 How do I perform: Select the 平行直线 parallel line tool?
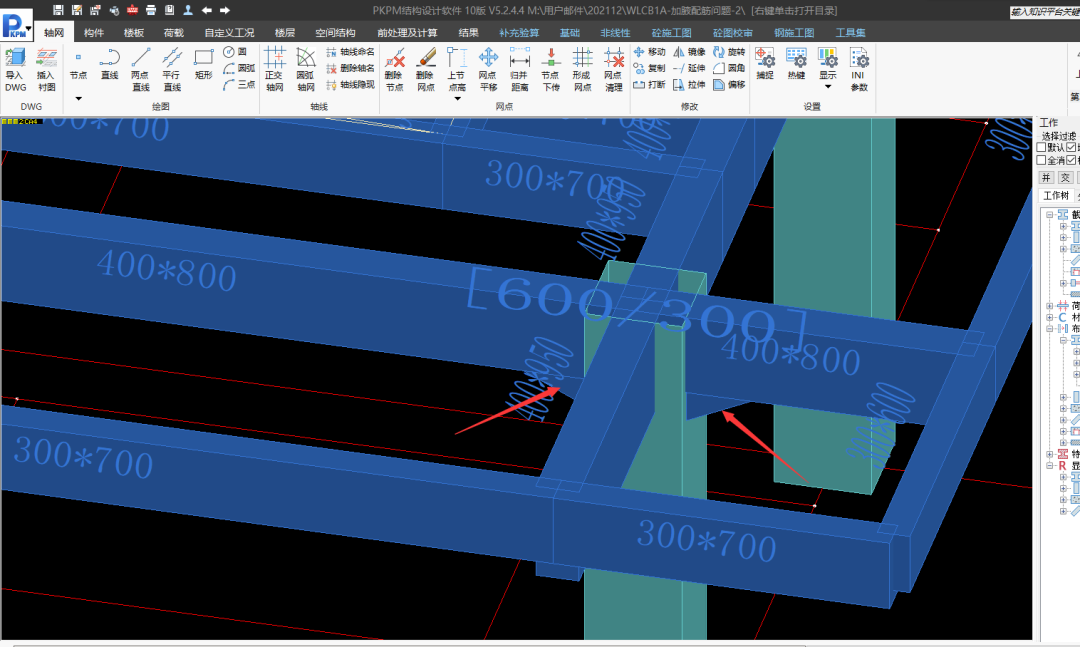[172, 69]
